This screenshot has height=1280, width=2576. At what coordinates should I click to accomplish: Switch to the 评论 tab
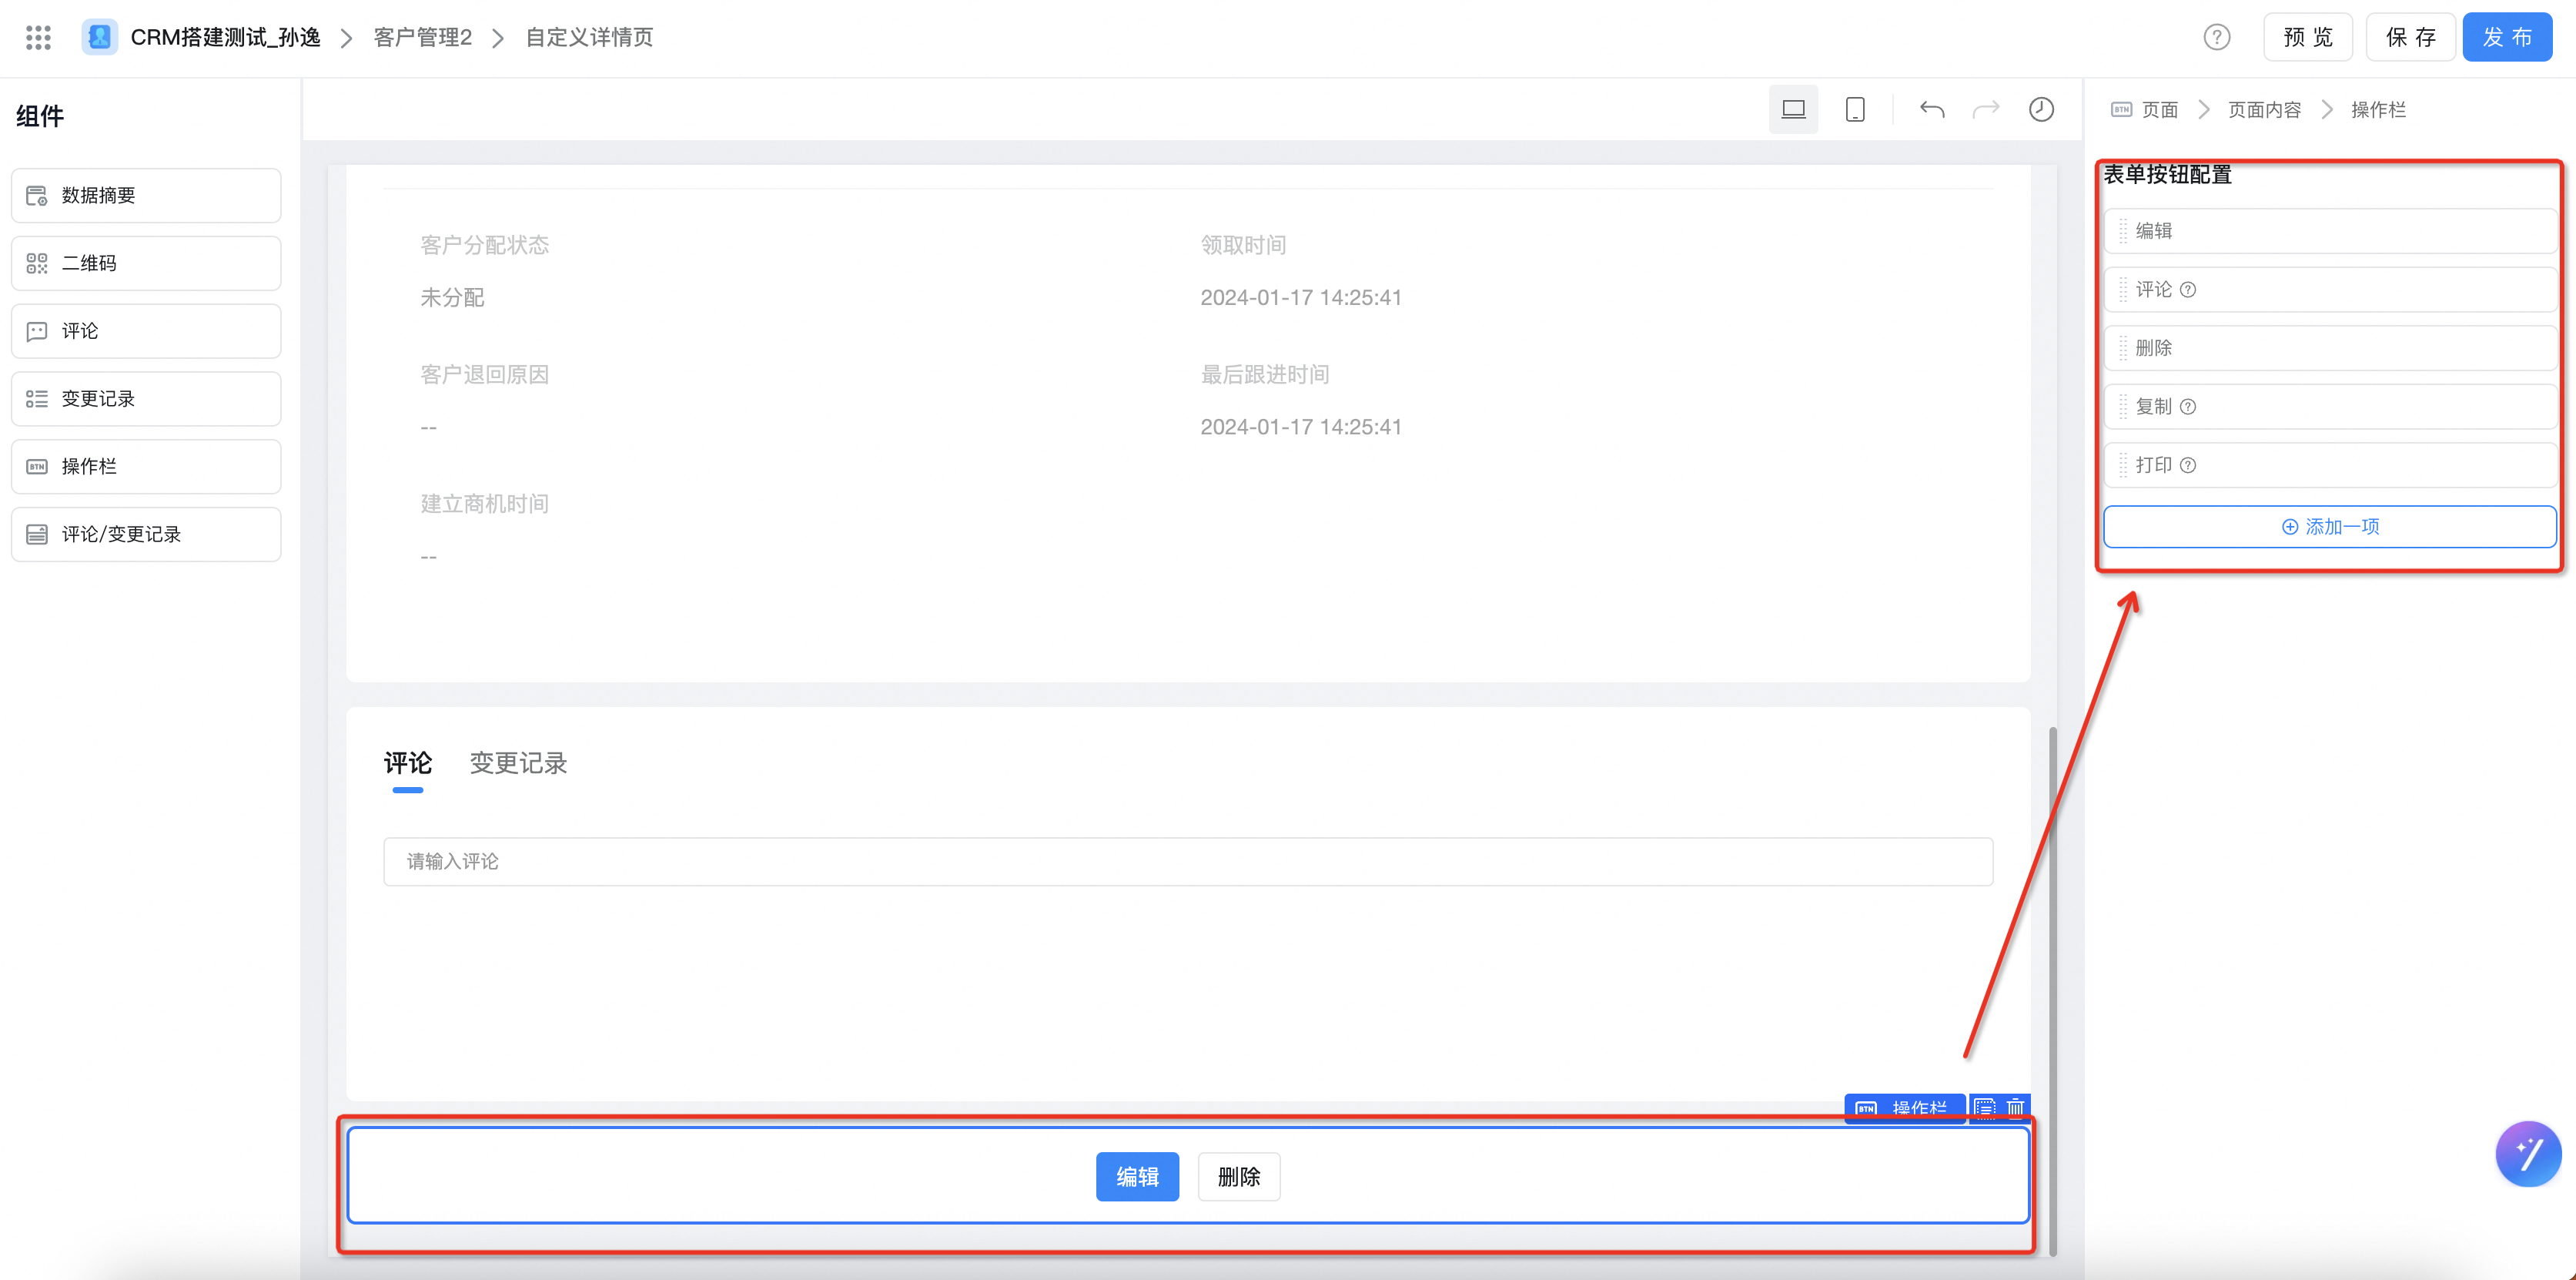pos(407,764)
